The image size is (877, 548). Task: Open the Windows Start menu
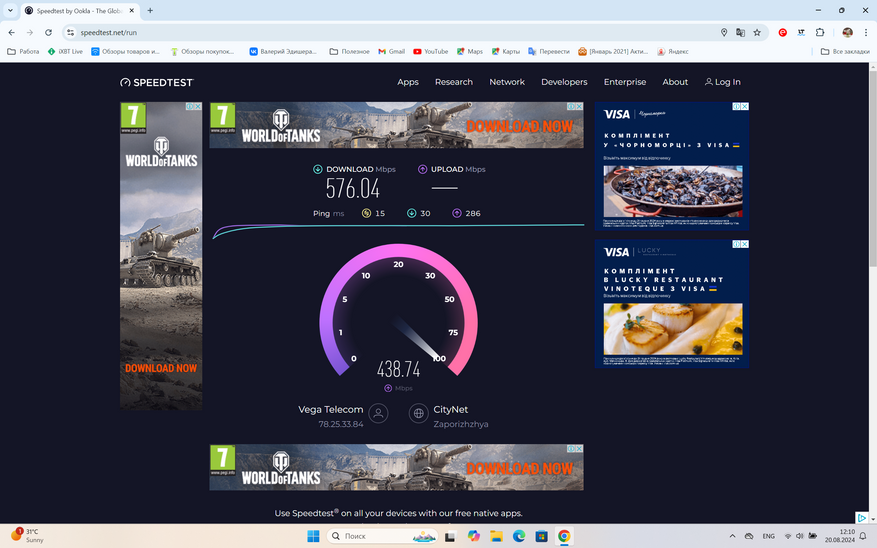click(x=313, y=536)
